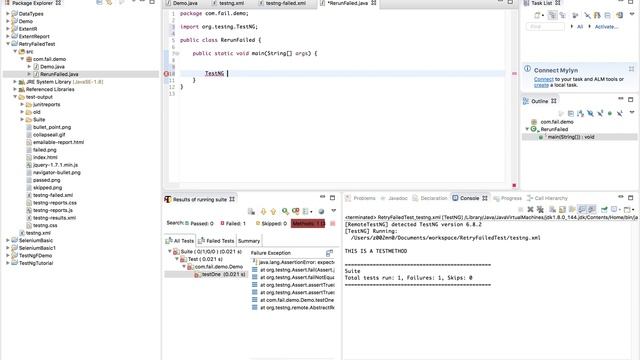
Task: Toggle Hide Fields in Outline toolbar
Action: point(590,113)
